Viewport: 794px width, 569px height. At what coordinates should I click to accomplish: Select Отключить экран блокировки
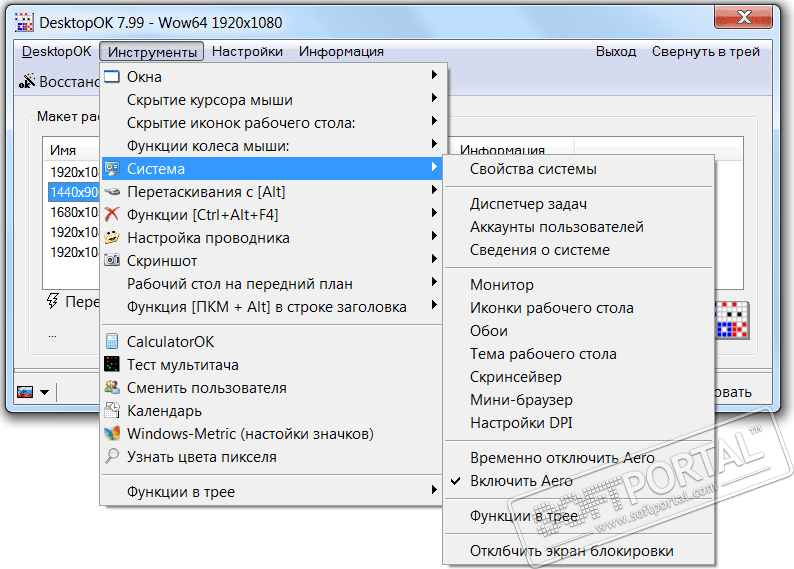coord(579,551)
